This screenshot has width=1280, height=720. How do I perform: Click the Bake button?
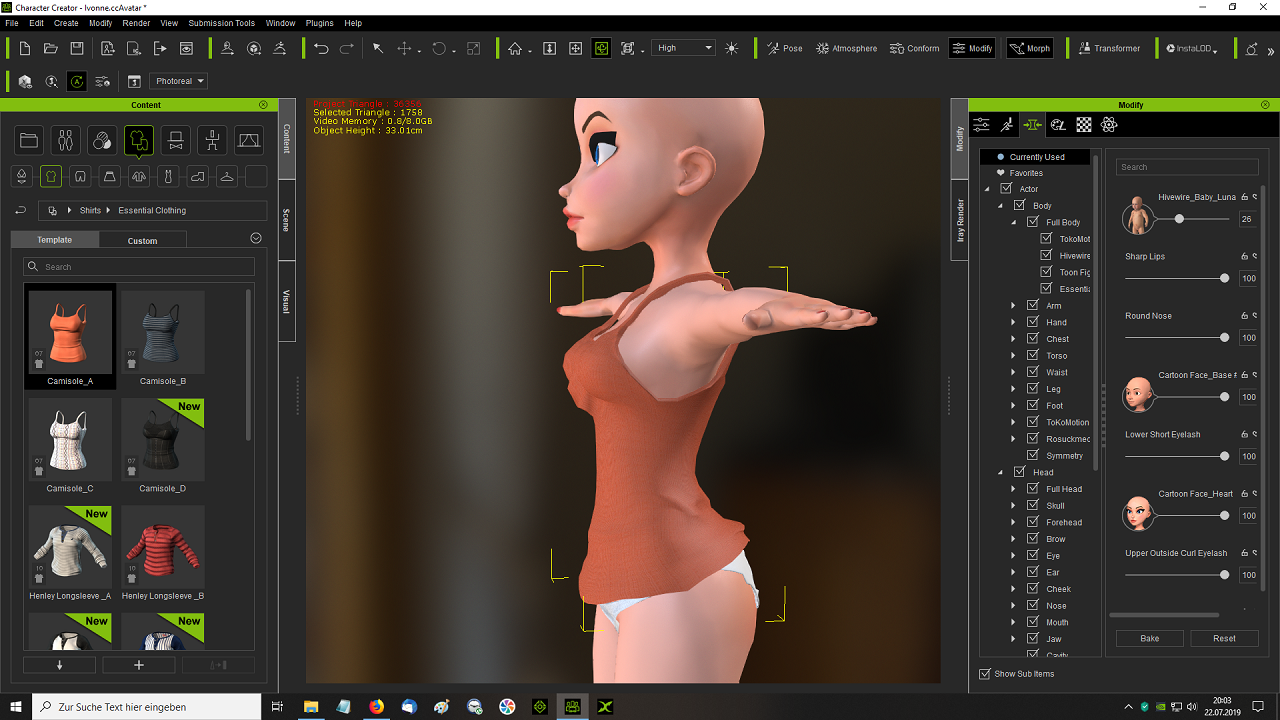[x=1150, y=638]
